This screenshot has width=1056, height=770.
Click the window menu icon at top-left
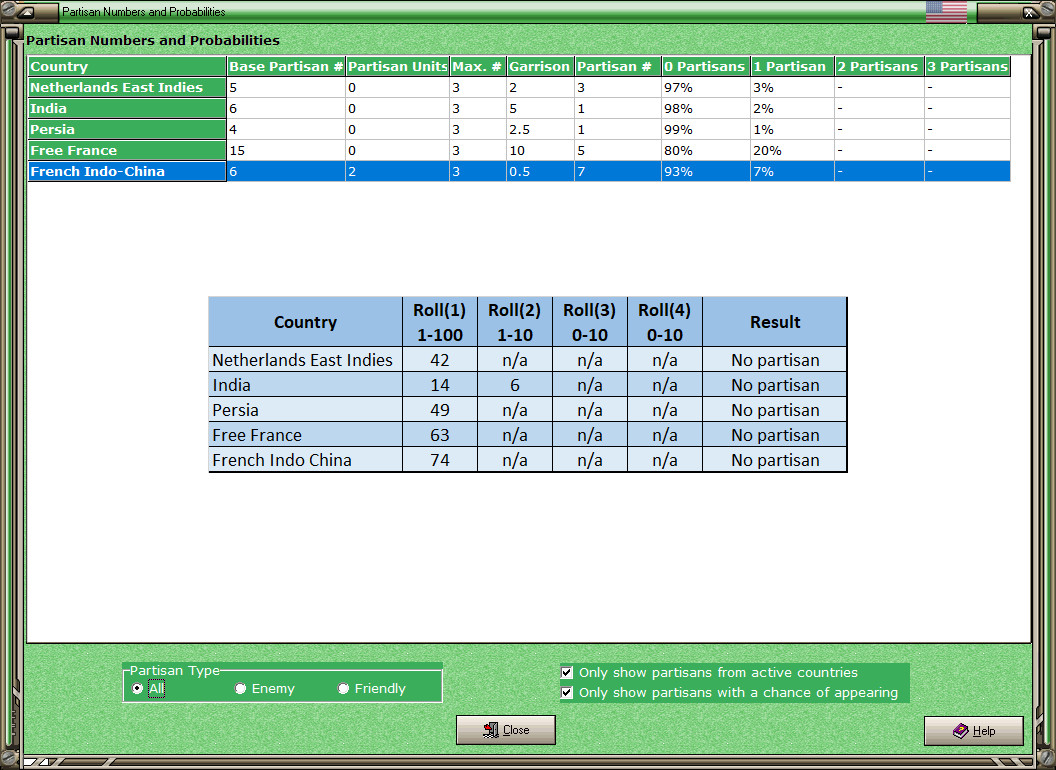[x=25, y=11]
